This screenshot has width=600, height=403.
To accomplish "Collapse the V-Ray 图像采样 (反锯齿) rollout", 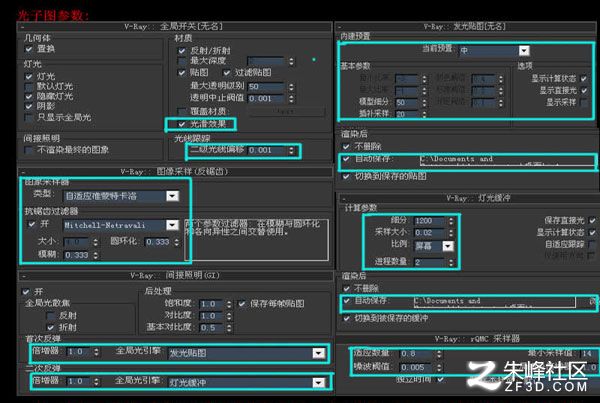I will coord(174,171).
